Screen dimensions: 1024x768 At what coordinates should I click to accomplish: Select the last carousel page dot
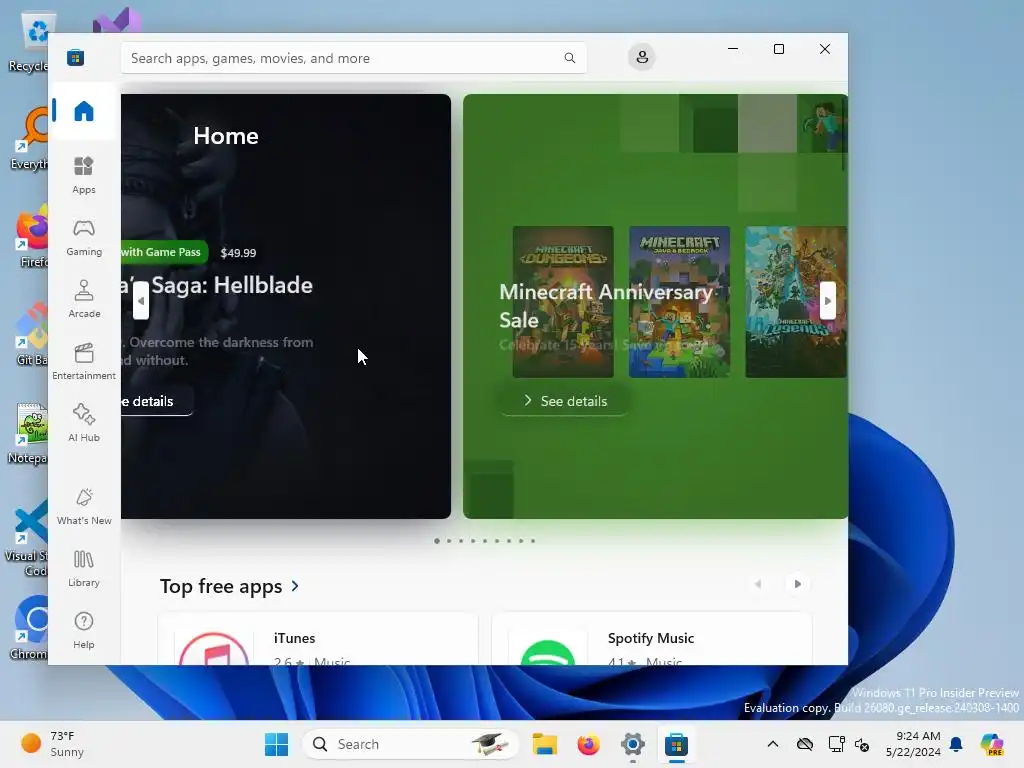[x=533, y=541]
